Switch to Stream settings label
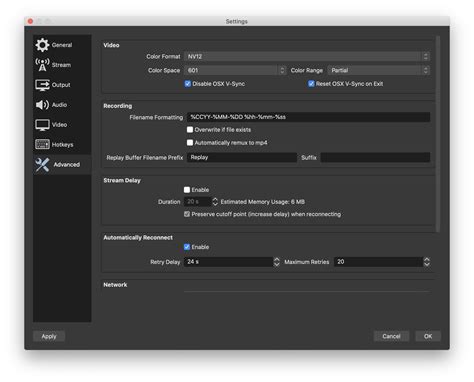The height and width of the screenshot is (382, 474). pos(61,65)
